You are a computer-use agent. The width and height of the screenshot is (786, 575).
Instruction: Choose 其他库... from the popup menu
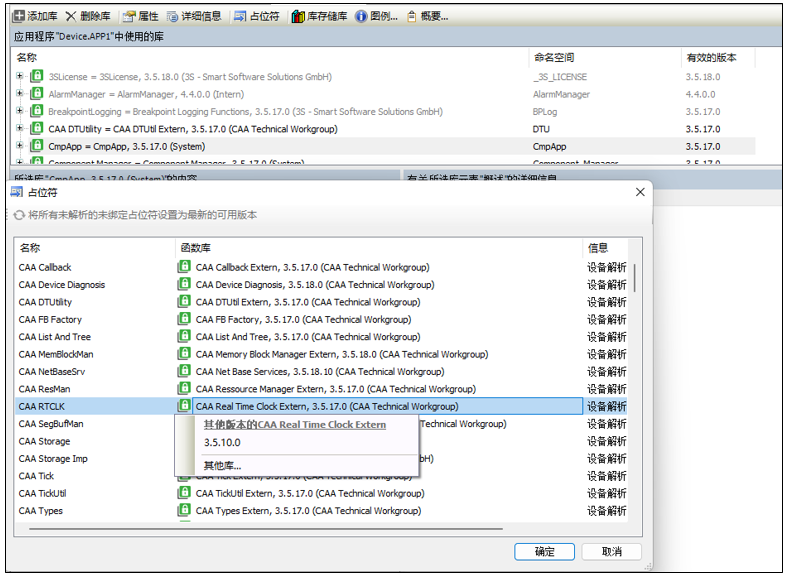(222, 465)
